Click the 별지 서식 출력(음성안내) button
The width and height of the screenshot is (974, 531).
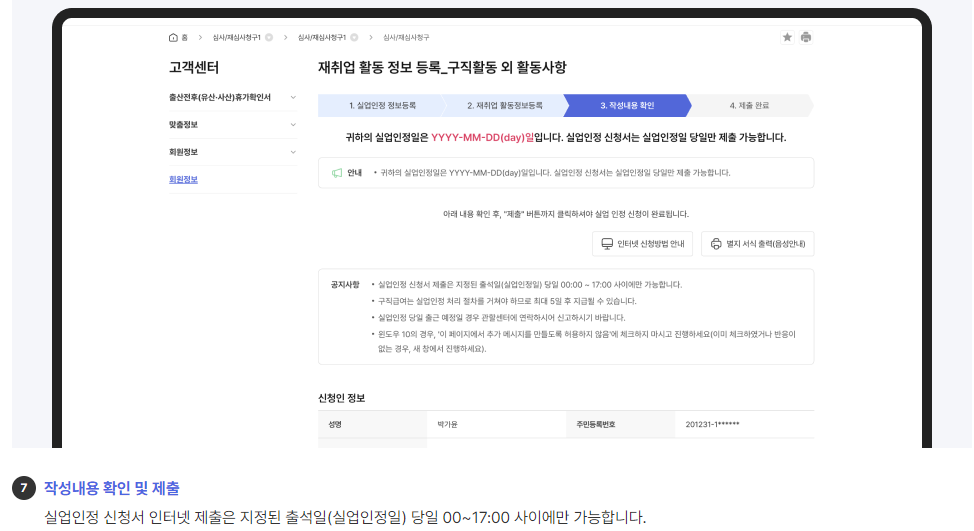[x=758, y=244]
